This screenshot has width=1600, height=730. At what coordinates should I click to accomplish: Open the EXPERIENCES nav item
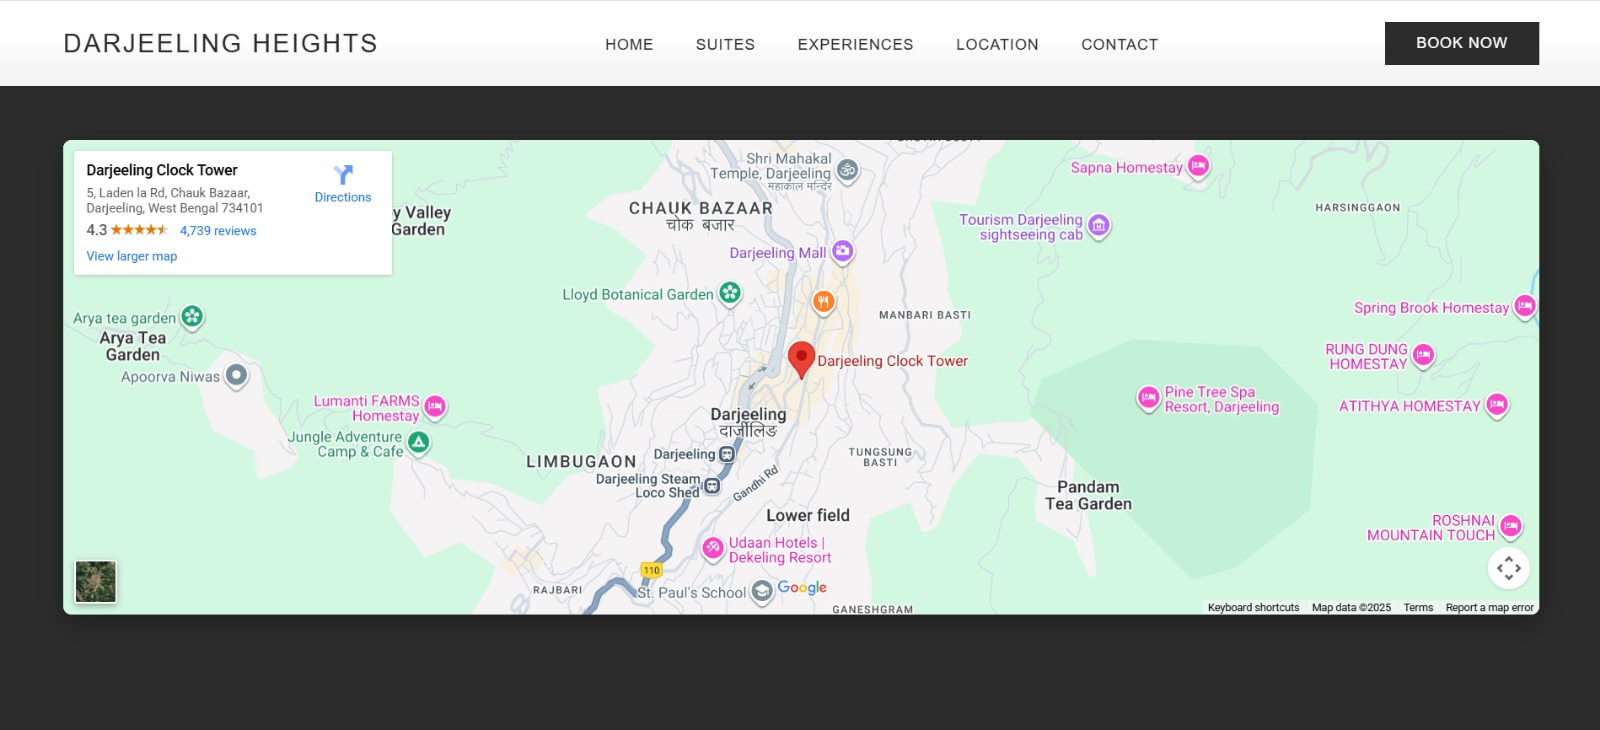tap(855, 44)
